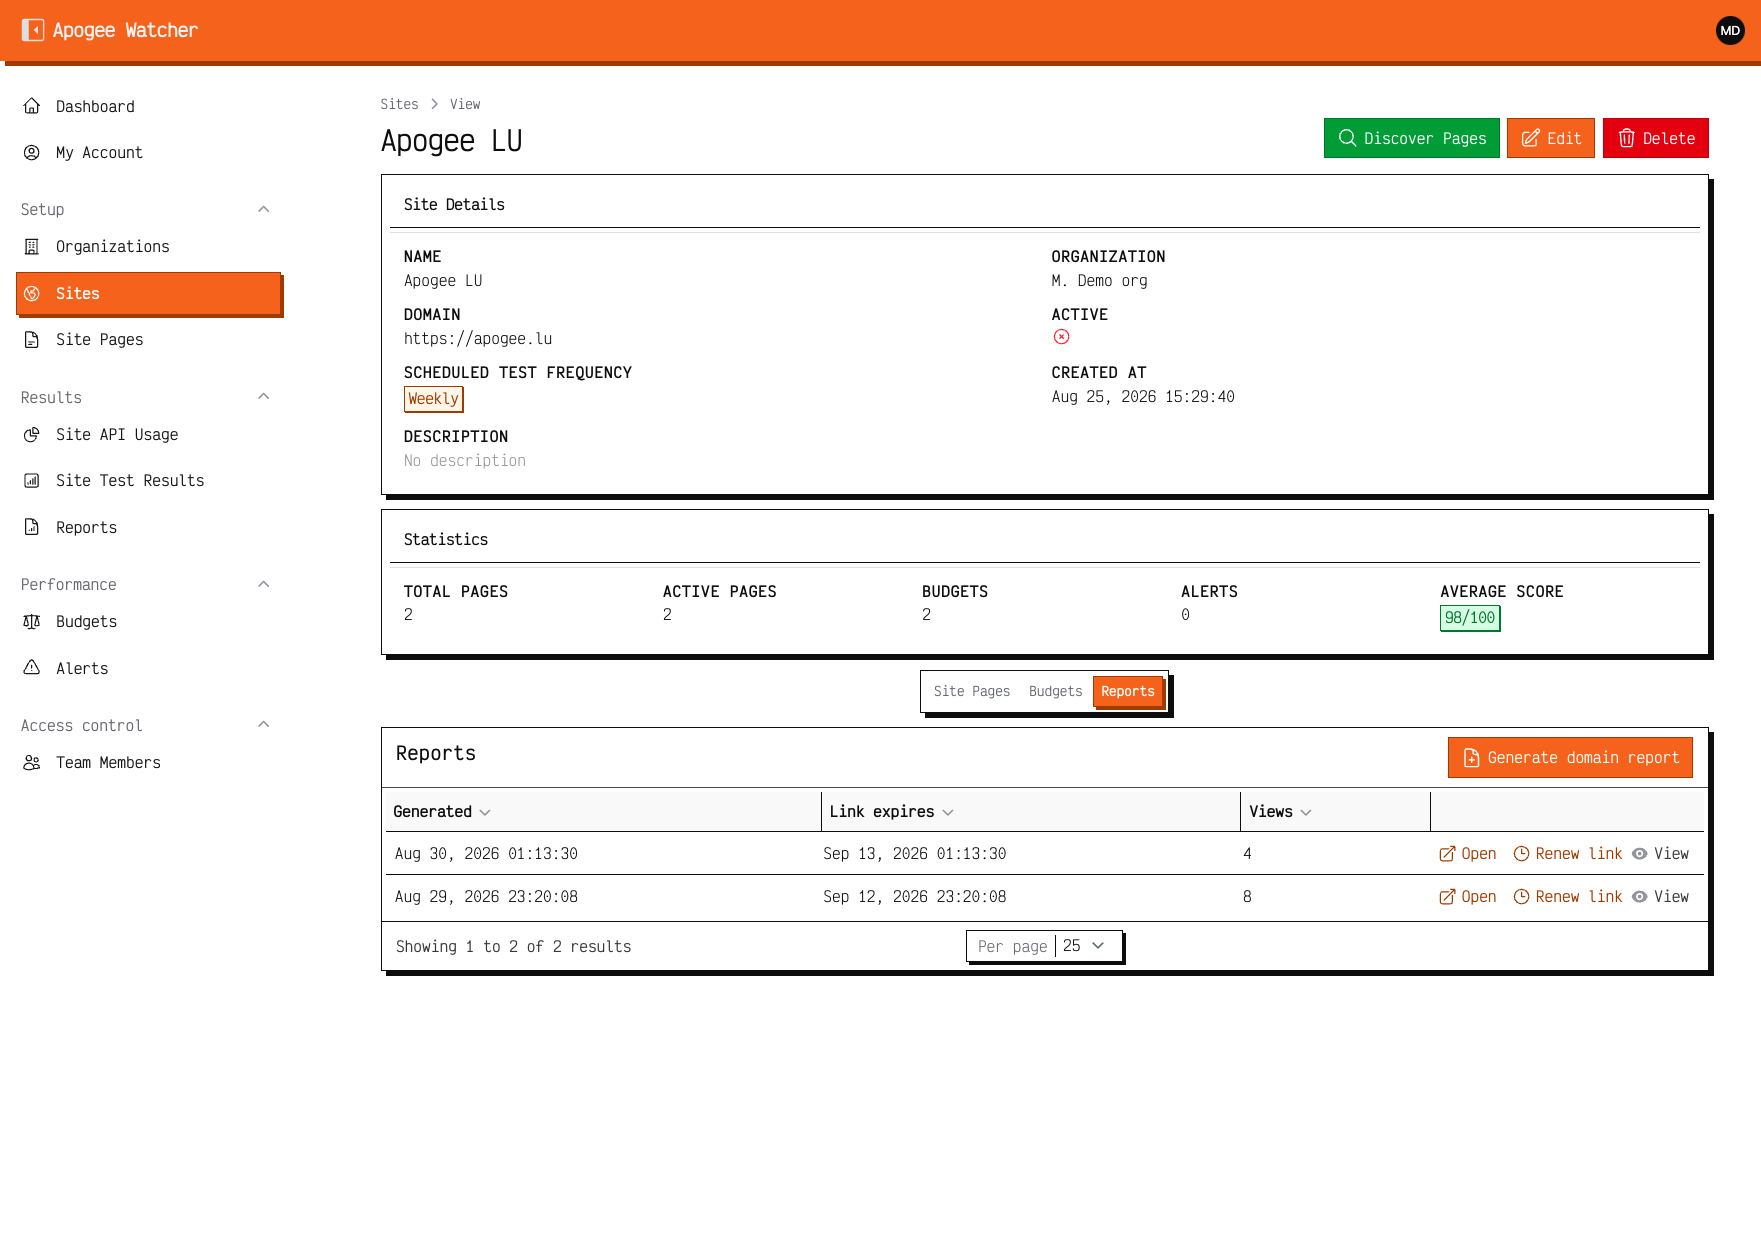The height and width of the screenshot is (1250, 1761).
Task: Click the red Delete button
Action: pyautogui.click(x=1655, y=138)
